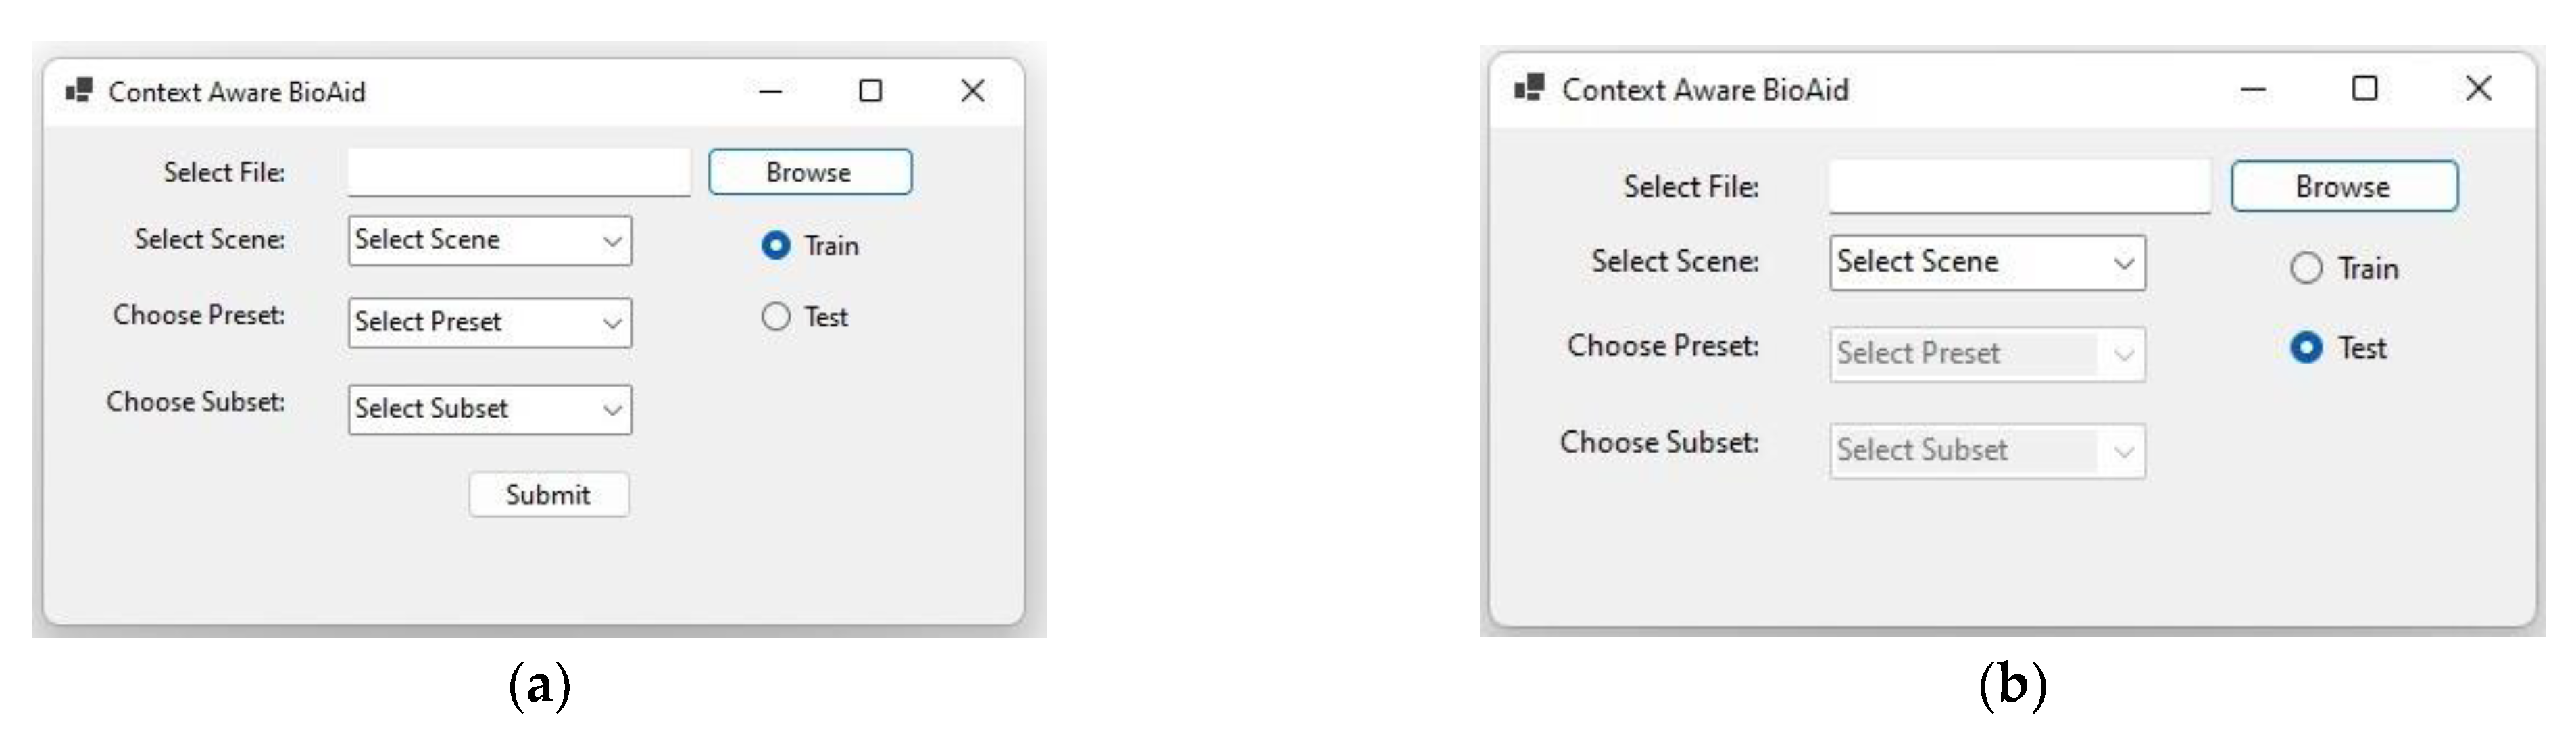Maximize the Context Aware BioAid window (b)
This screenshot has height=738, width=2576.
click(2364, 89)
